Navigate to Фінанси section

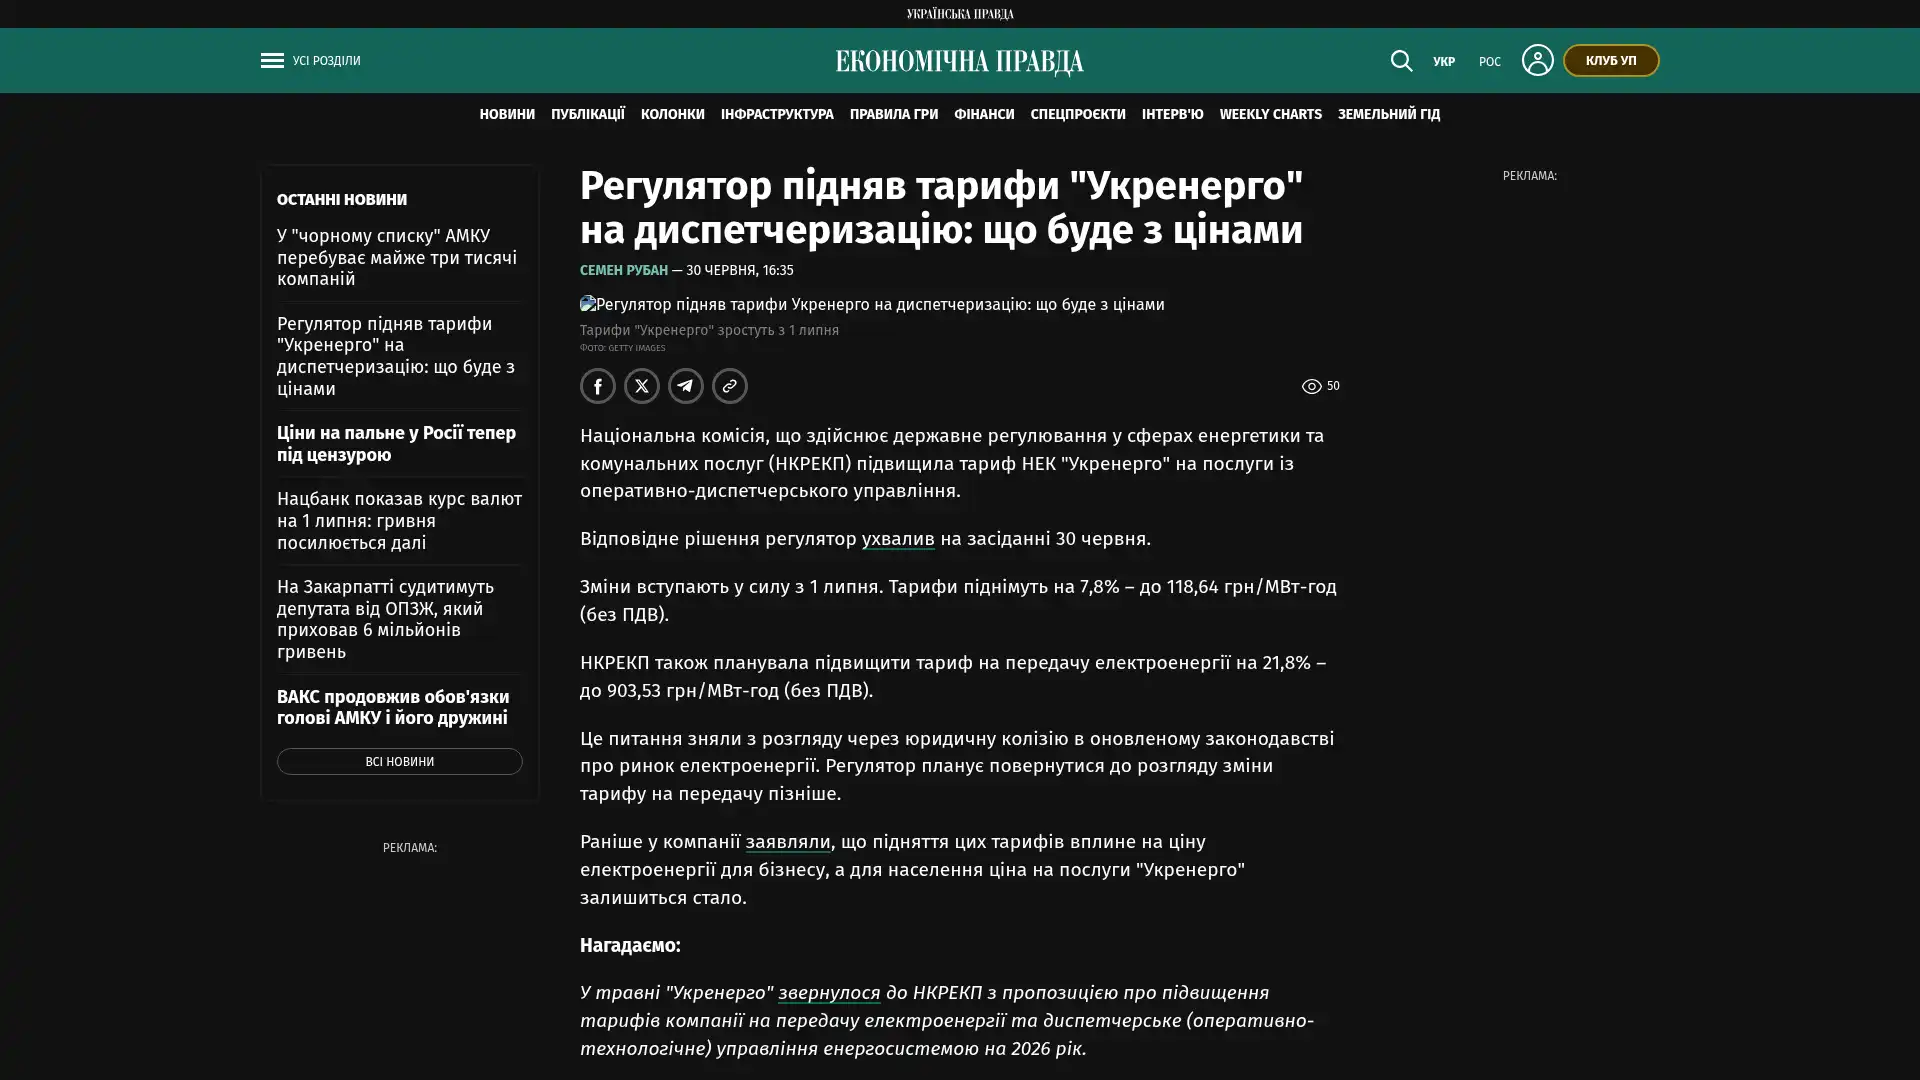984,114
